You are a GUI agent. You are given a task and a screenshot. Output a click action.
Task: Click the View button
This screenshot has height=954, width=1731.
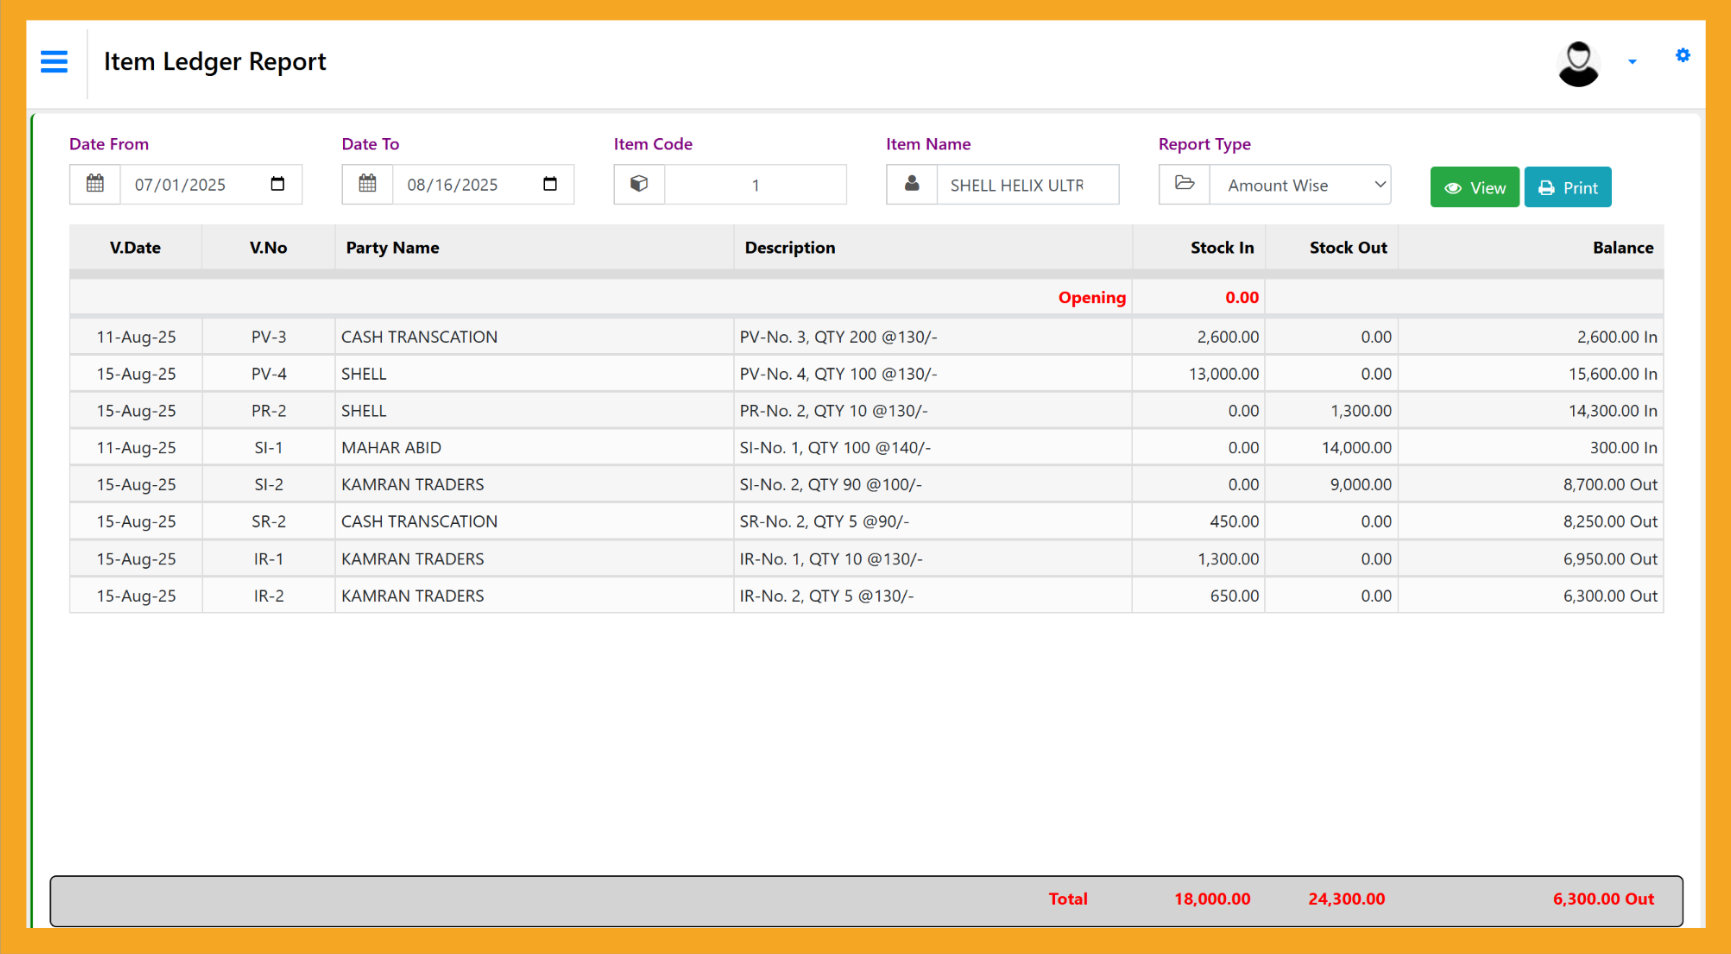[1474, 187]
